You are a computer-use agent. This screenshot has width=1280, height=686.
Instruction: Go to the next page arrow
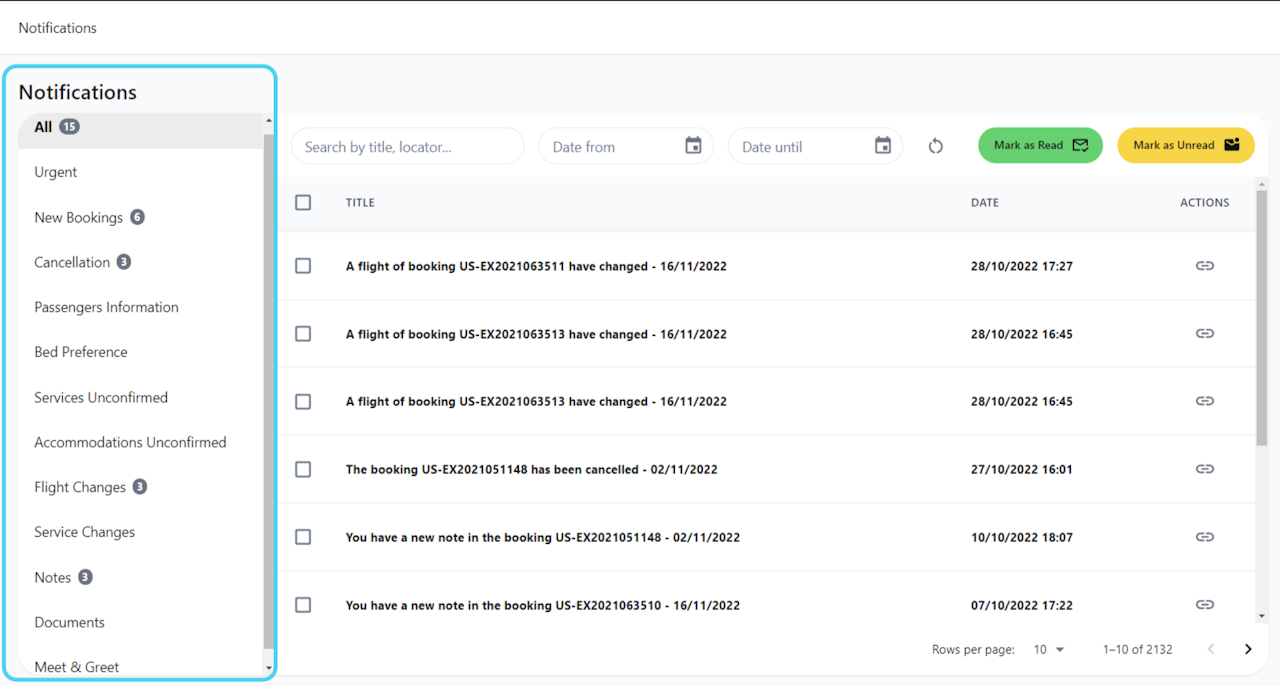1247,649
